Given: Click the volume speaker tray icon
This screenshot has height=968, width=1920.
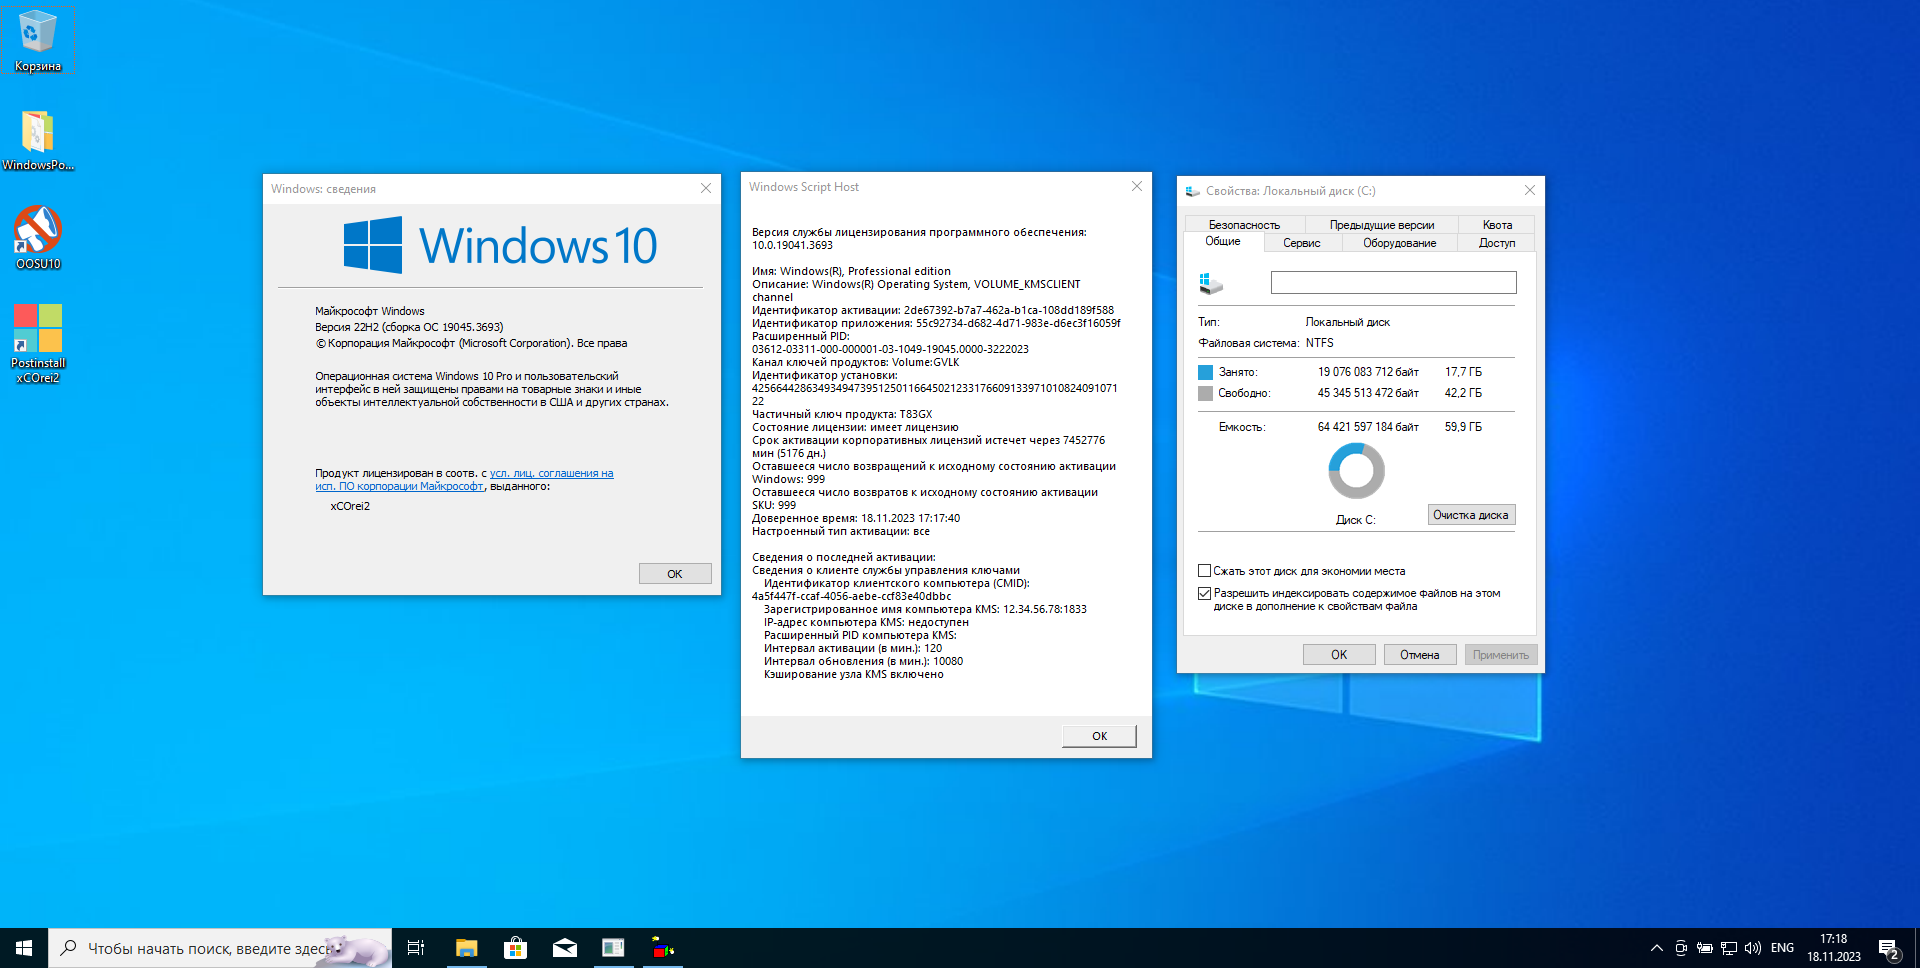Looking at the screenshot, I should pos(1752,948).
